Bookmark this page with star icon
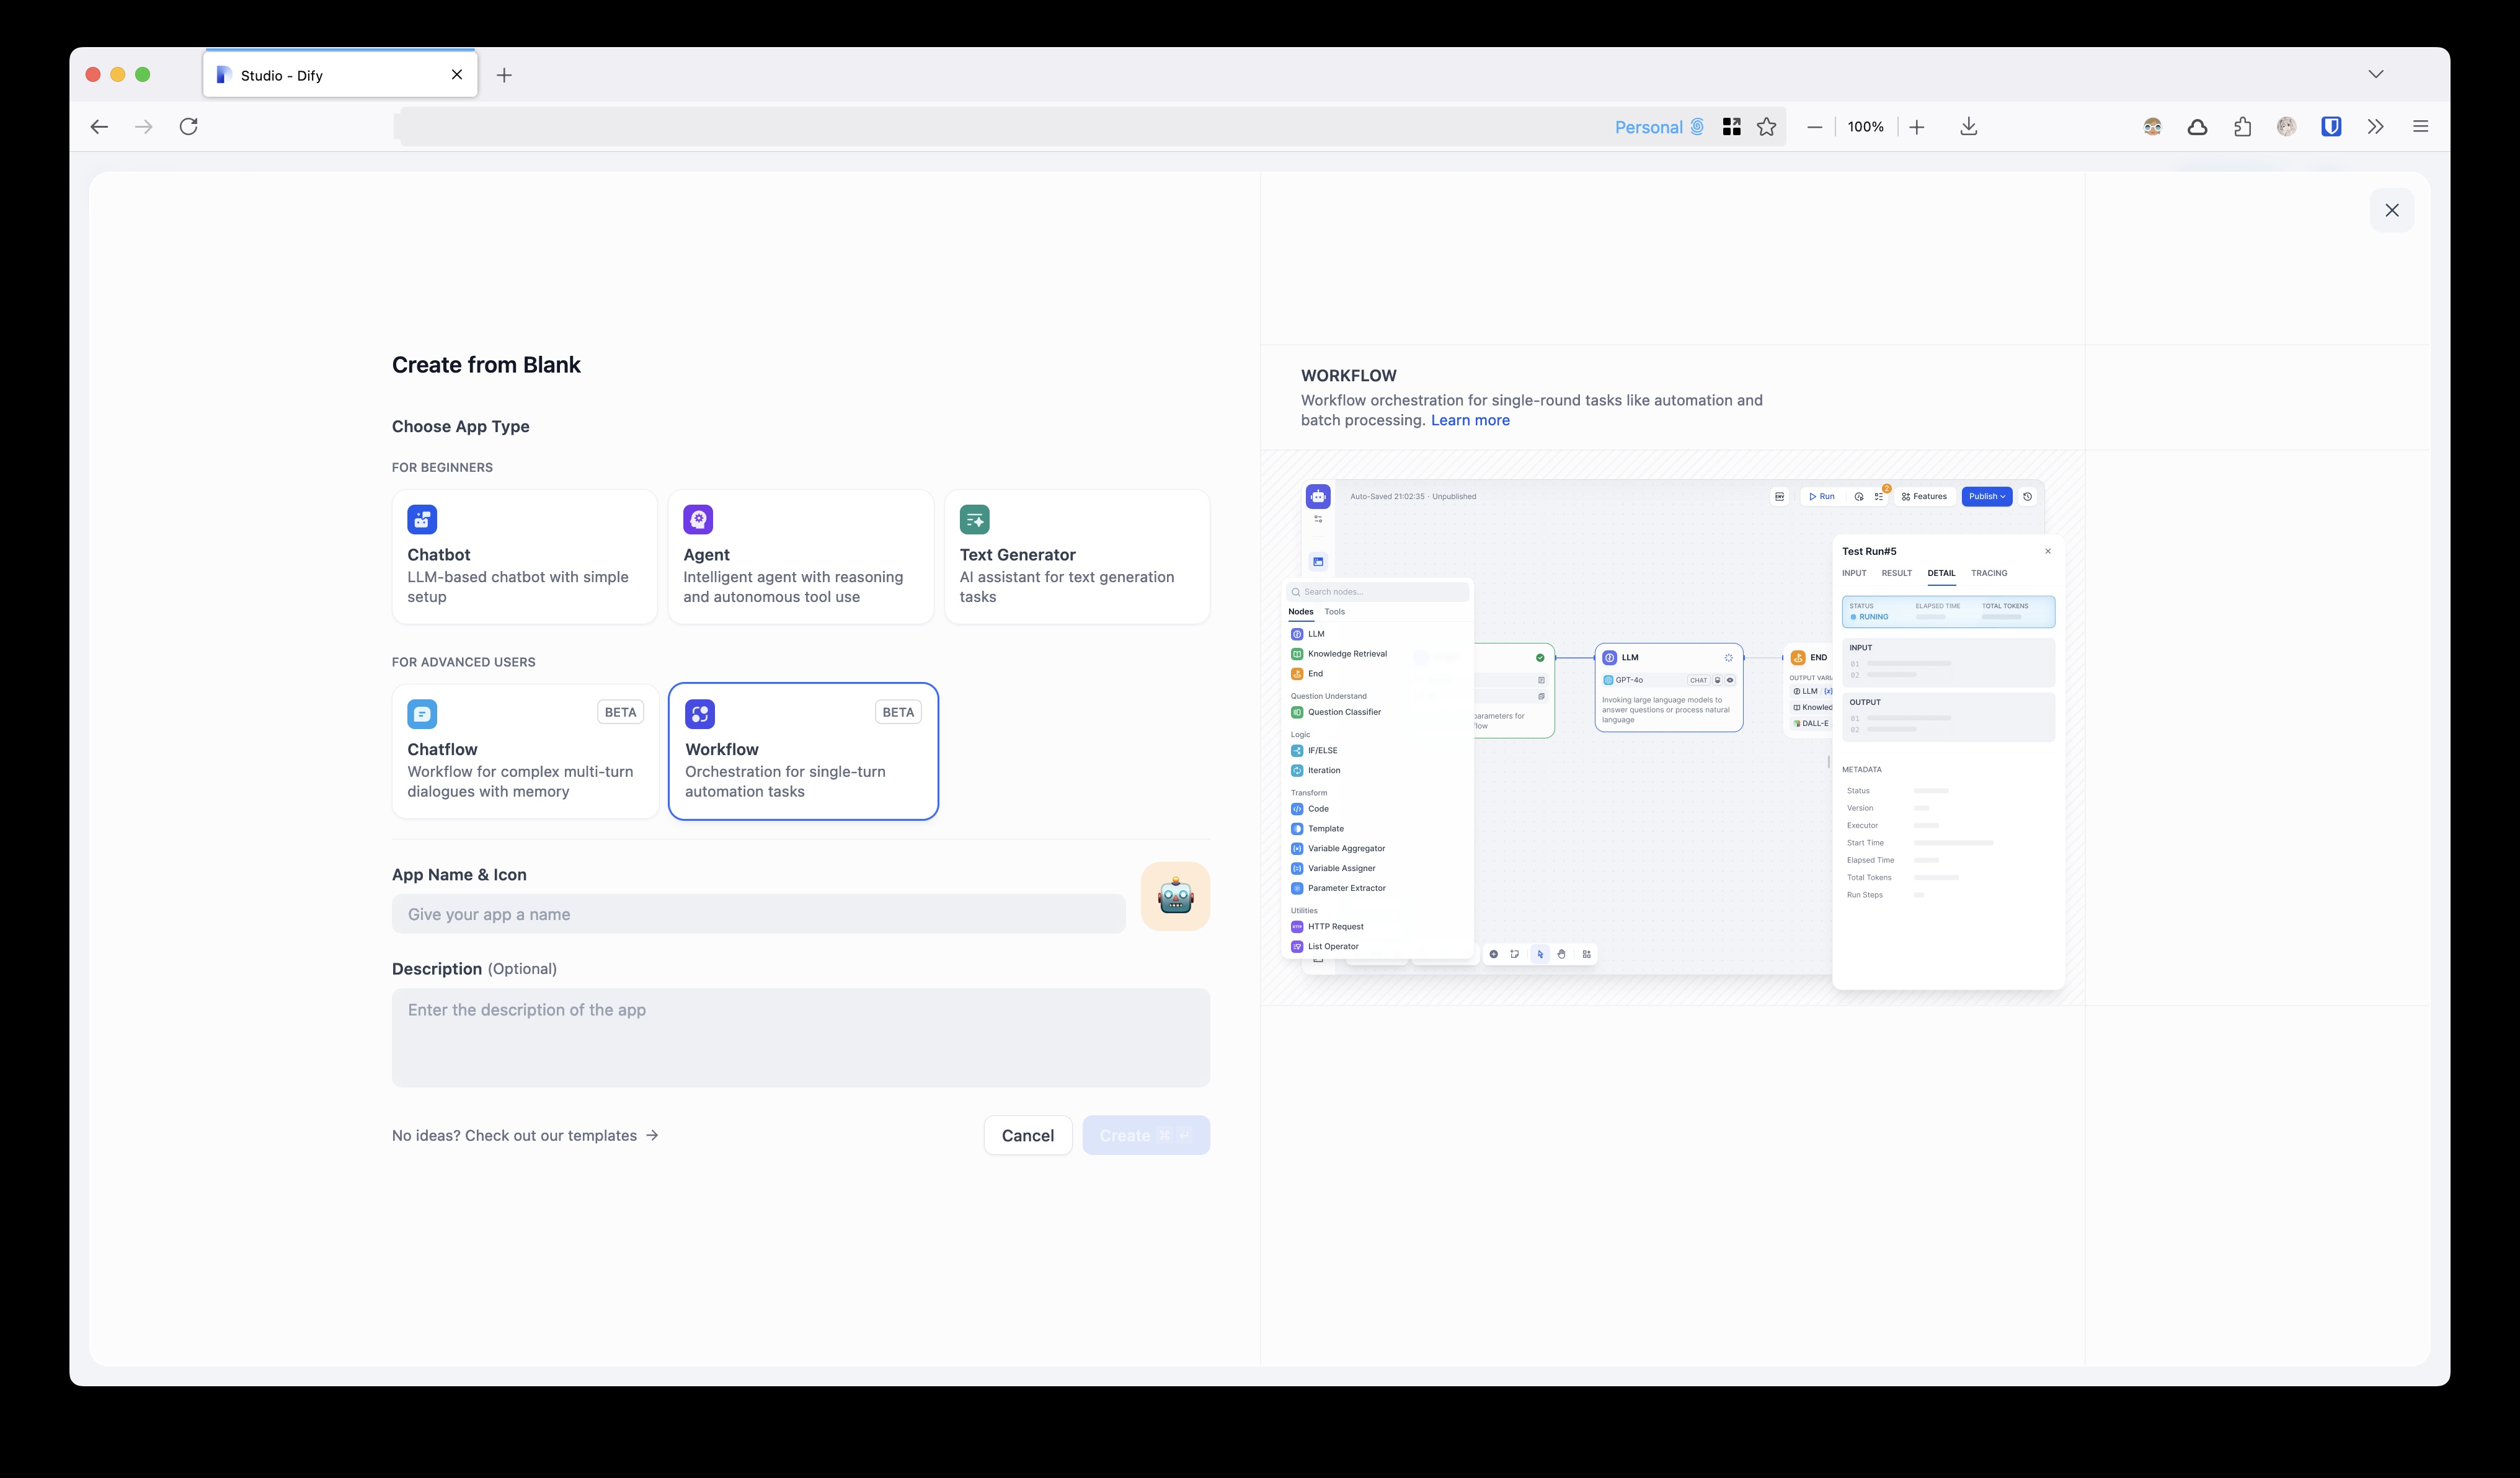 pos(1766,127)
